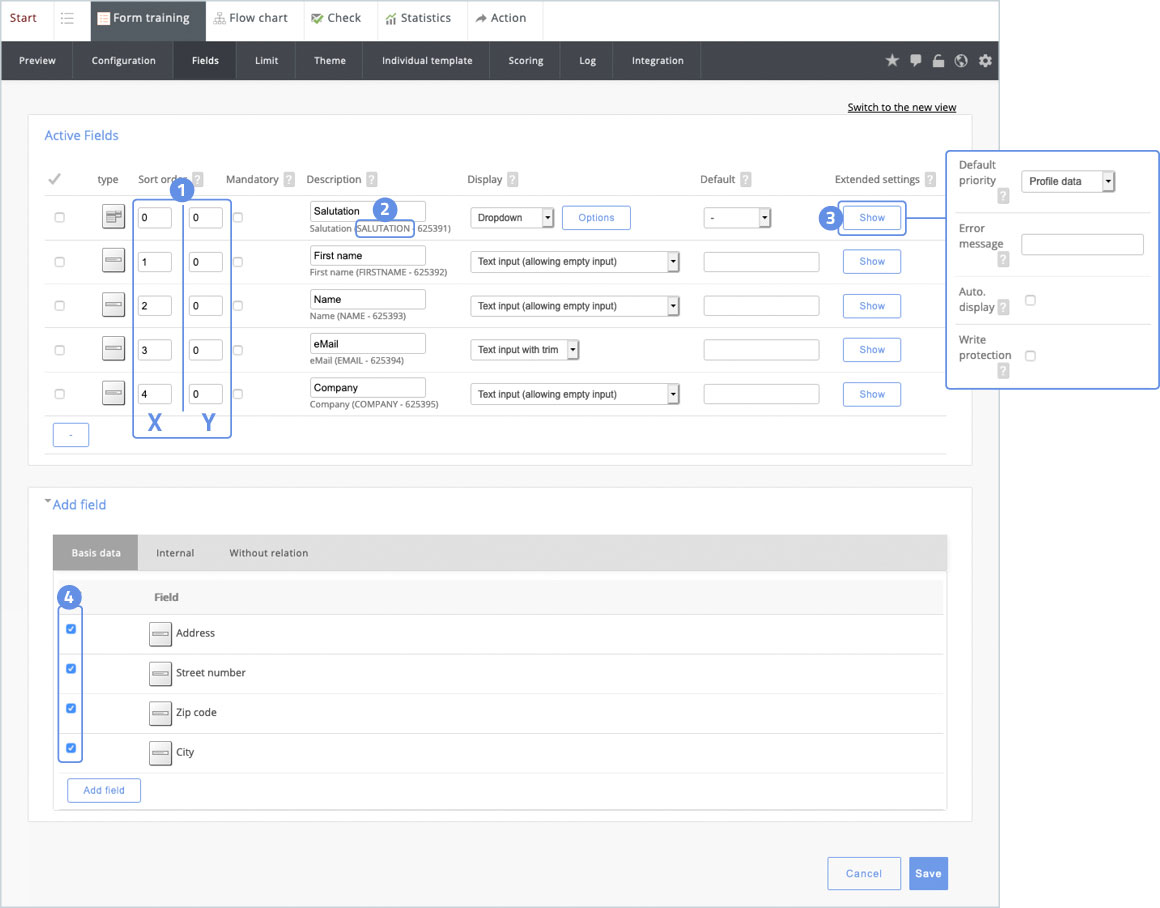Click the Save button
Image resolution: width=1160 pixels, height=908 pixels.
pyautogui.click(x=927, y=873)
